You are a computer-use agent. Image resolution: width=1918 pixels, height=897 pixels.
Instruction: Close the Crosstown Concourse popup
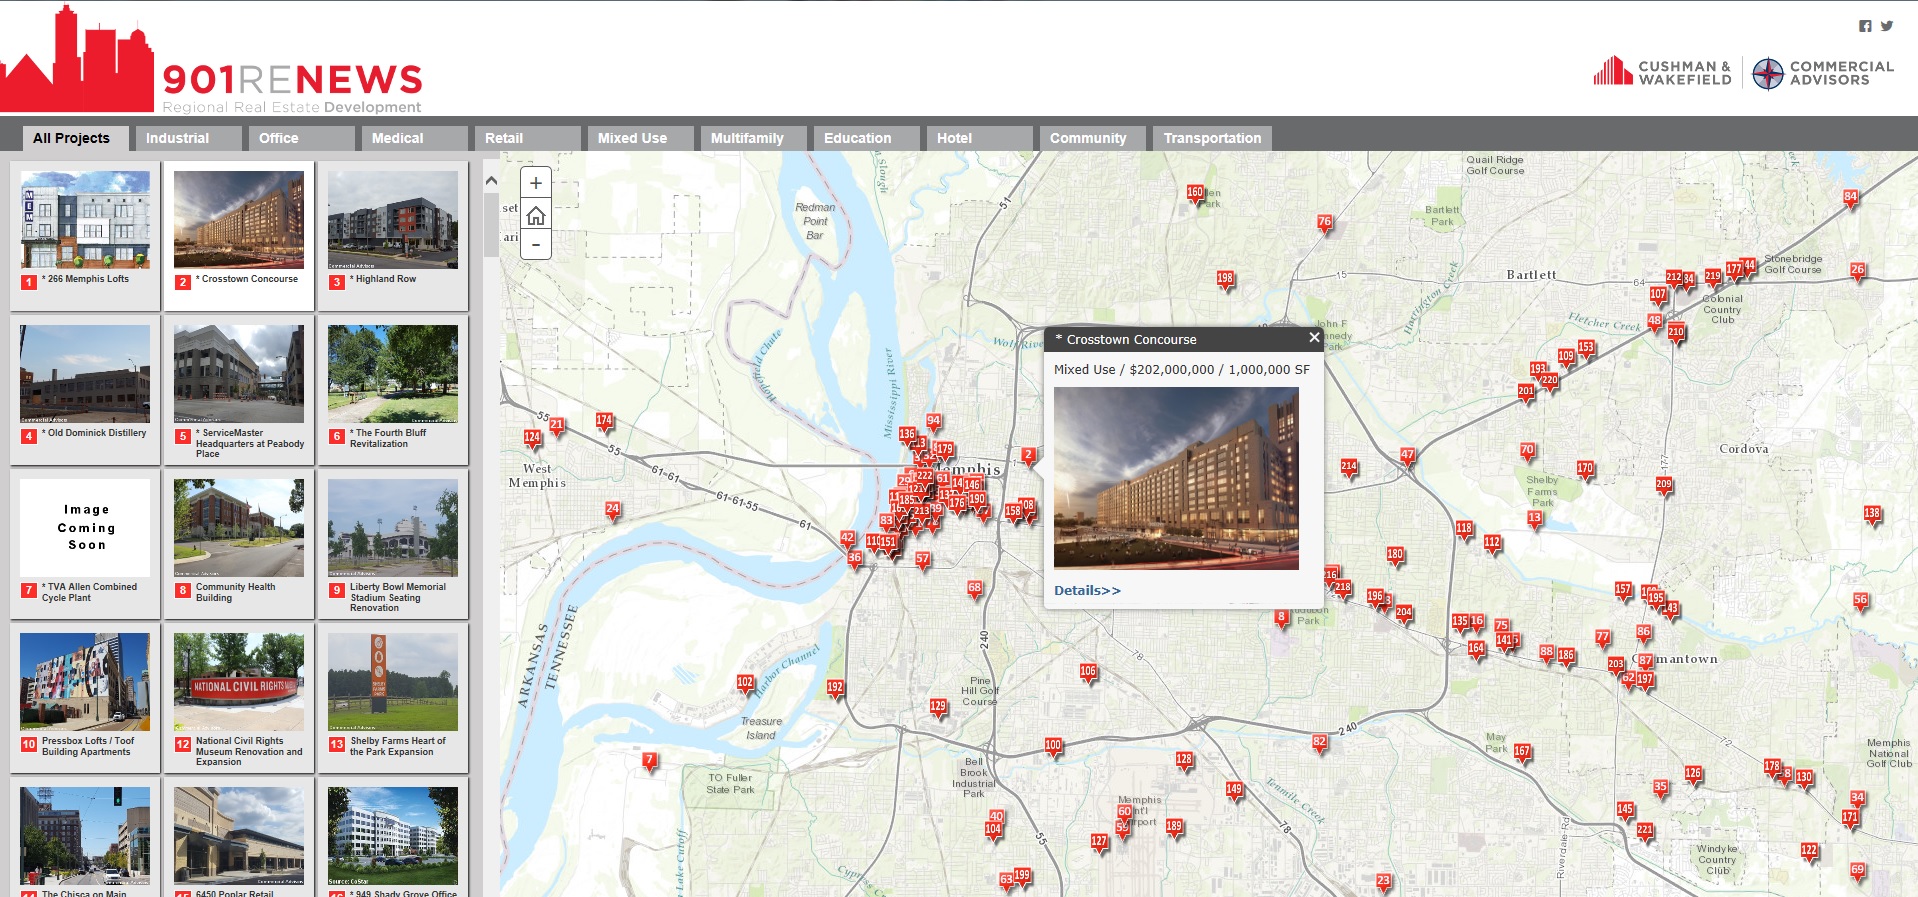1314,338
